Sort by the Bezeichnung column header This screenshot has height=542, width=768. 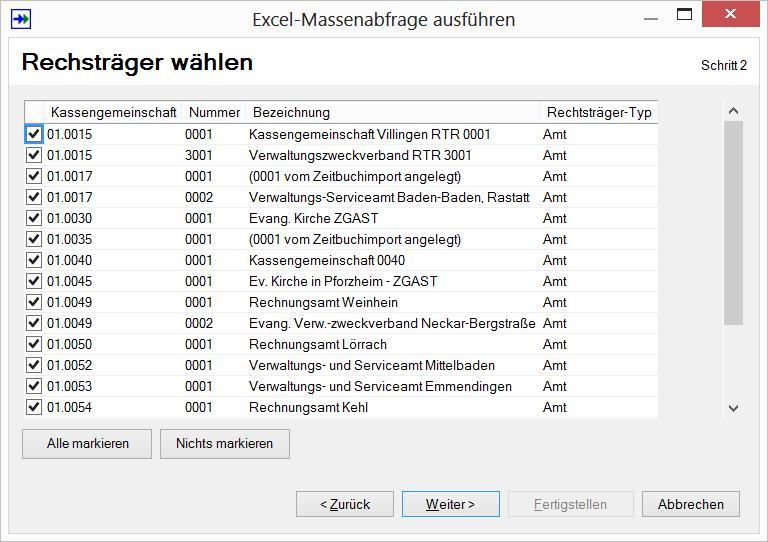click(x=392, y=112)
